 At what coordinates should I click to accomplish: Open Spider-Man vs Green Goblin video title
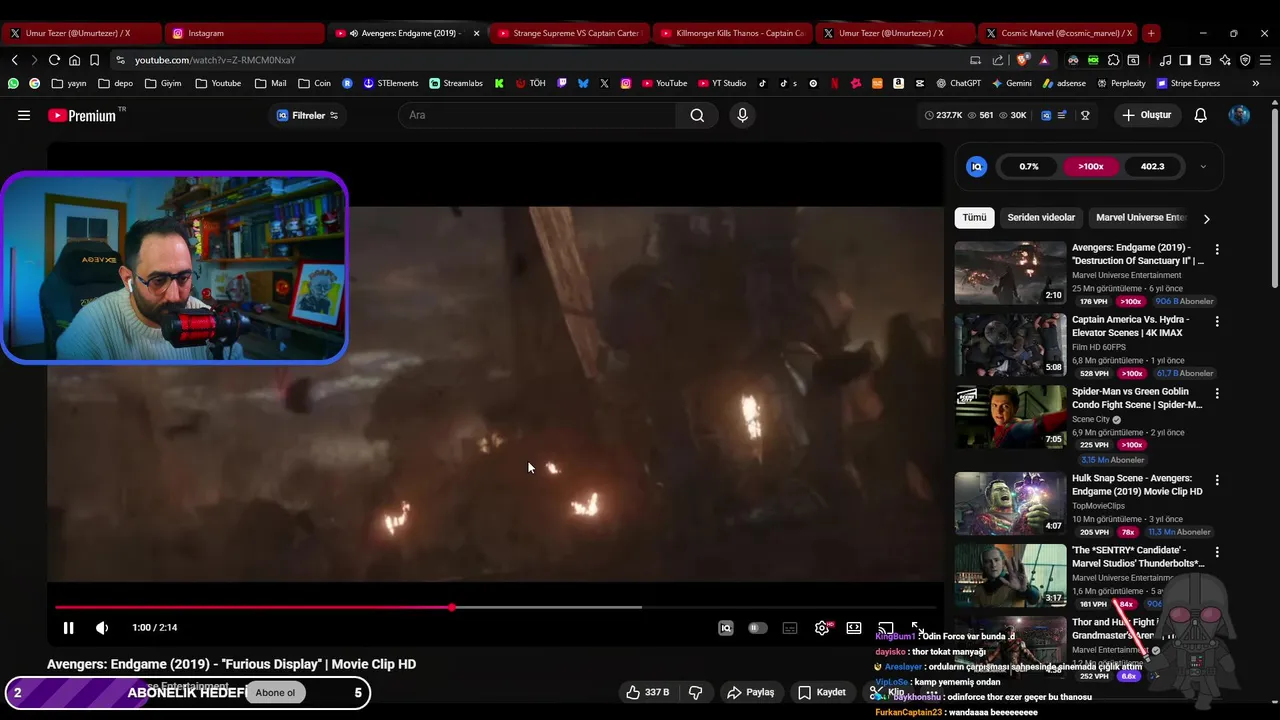1137,398
